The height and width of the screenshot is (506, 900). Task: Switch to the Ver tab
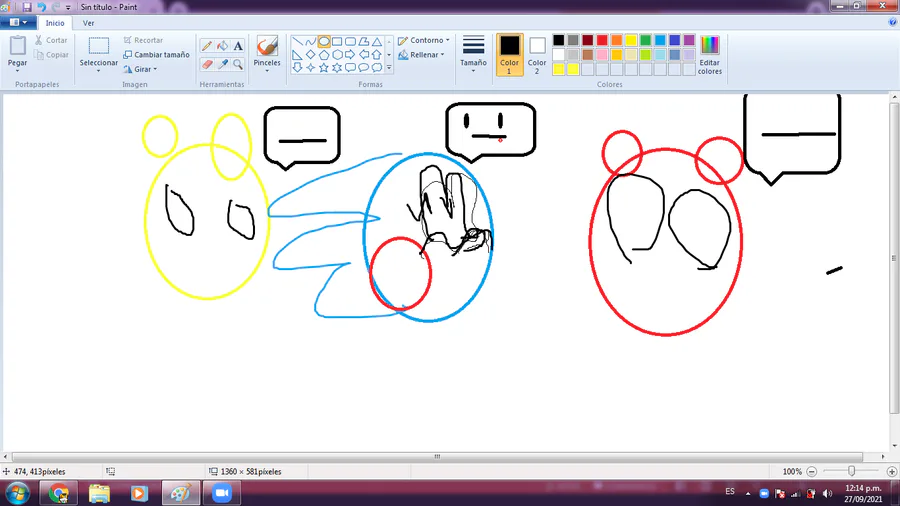tap(88, 23)
